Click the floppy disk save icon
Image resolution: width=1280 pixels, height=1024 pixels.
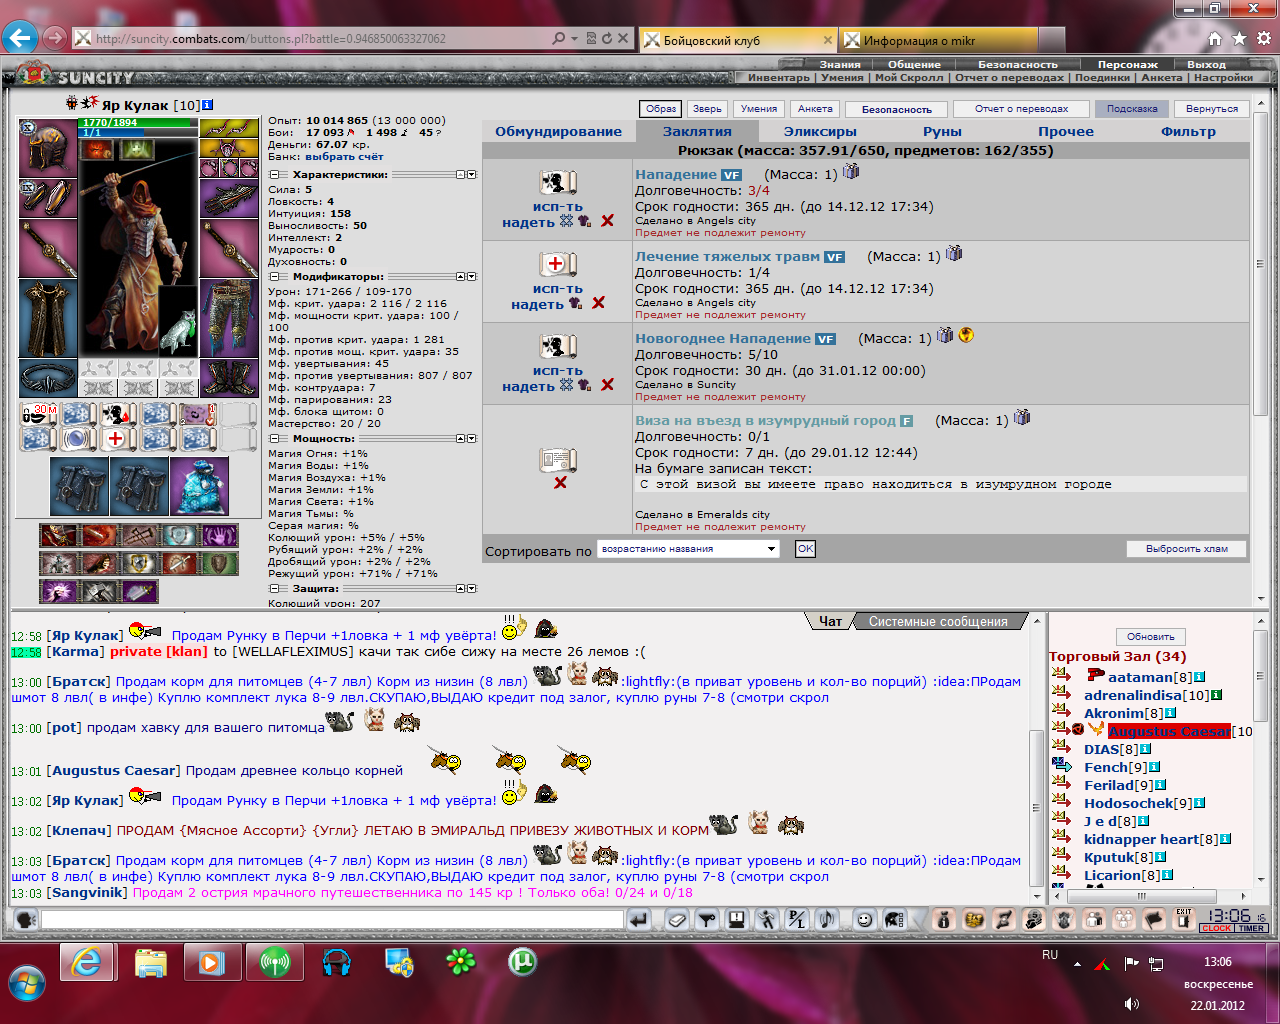(x=736, y=919)
